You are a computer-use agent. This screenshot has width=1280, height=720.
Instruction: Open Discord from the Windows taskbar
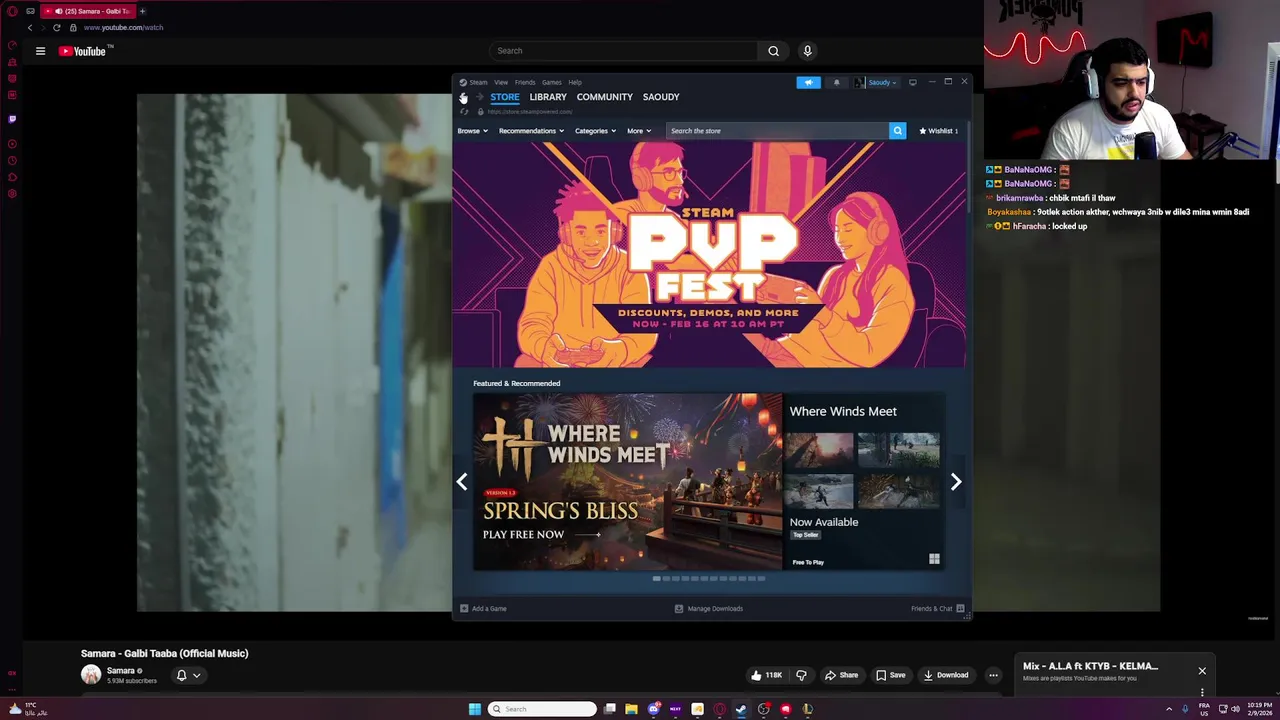pyautogui.click(x=653, y=709)
